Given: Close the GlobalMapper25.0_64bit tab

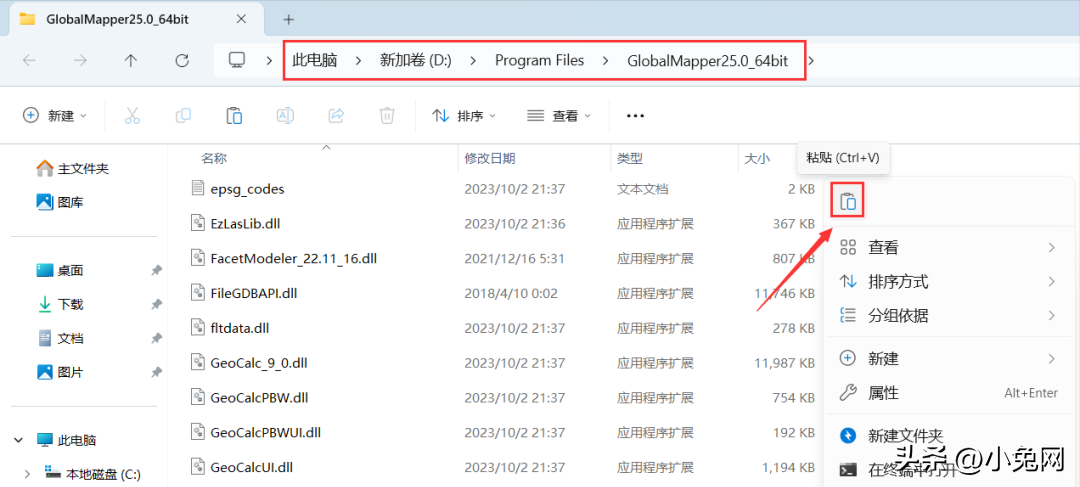Looking at the screenshot, I should (241, 19).
